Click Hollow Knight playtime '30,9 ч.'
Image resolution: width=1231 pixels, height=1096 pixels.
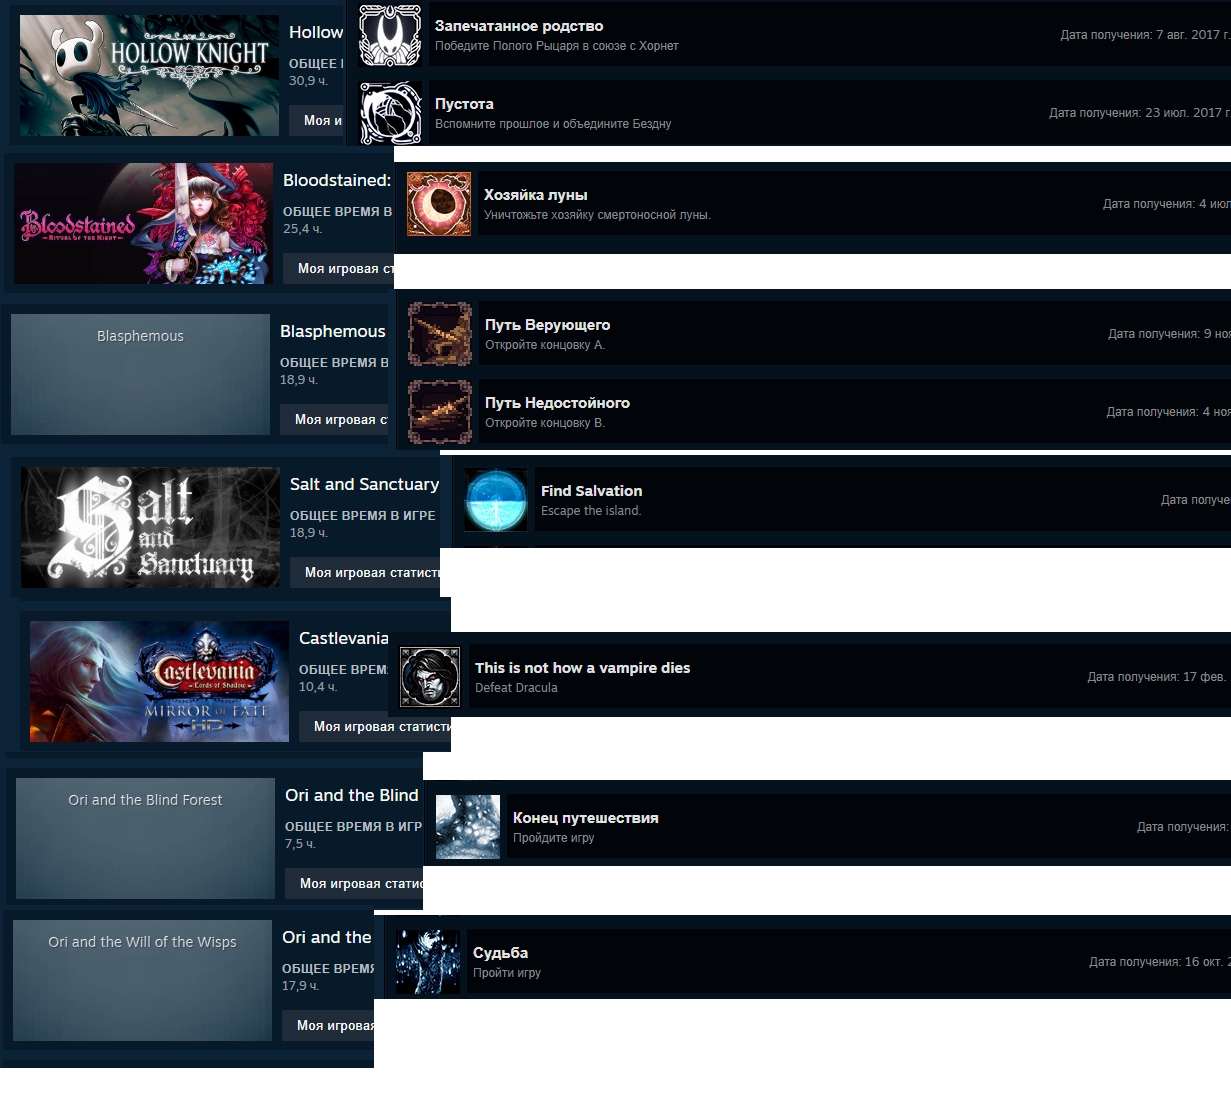pyautogui.click(x=308, y=81)
